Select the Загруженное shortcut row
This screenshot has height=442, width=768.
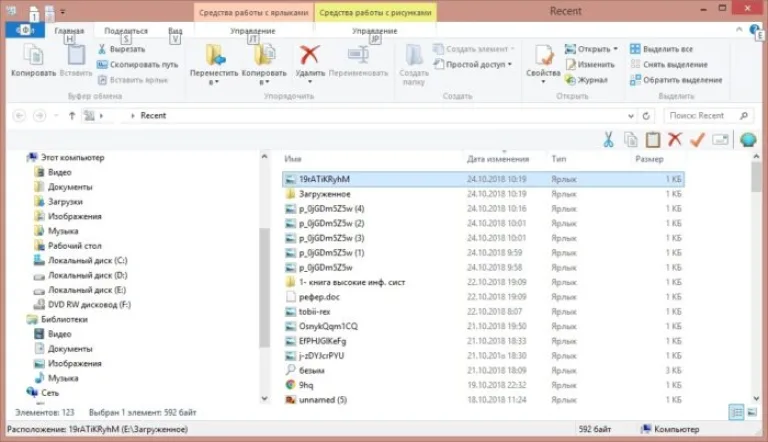coord(483,194)
